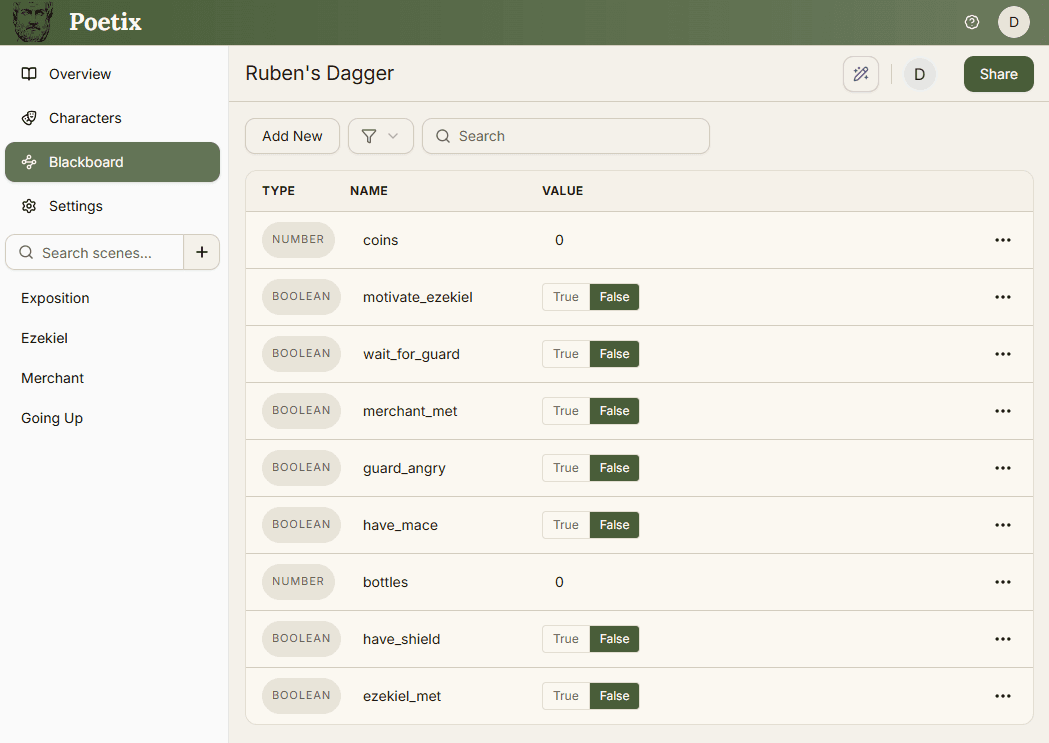Click the NAME column header
1049x743 pixels.
369,191
